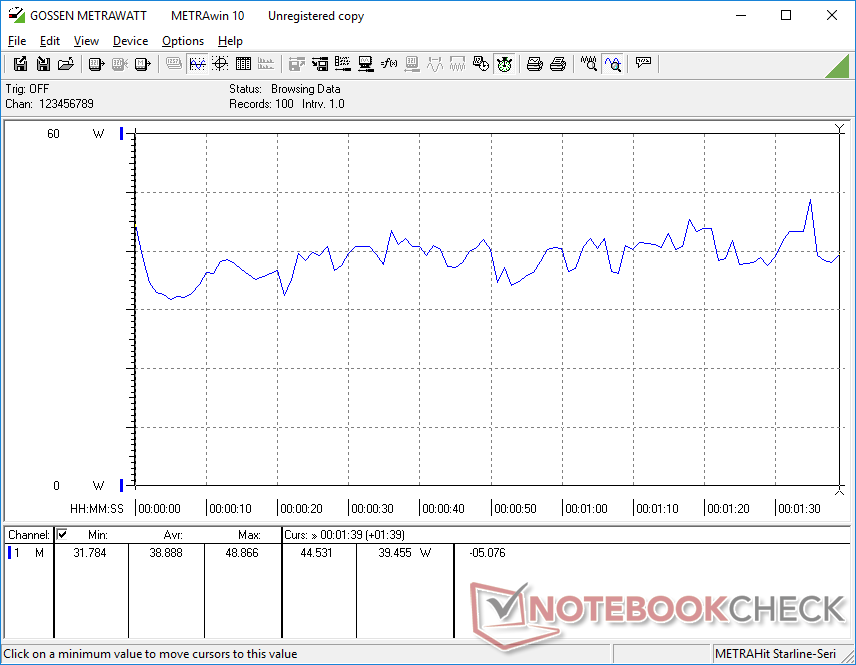This screenshot has height=665, width=856.
Task: Click the greyed-out bar chart icon
Action: (266, 64)
